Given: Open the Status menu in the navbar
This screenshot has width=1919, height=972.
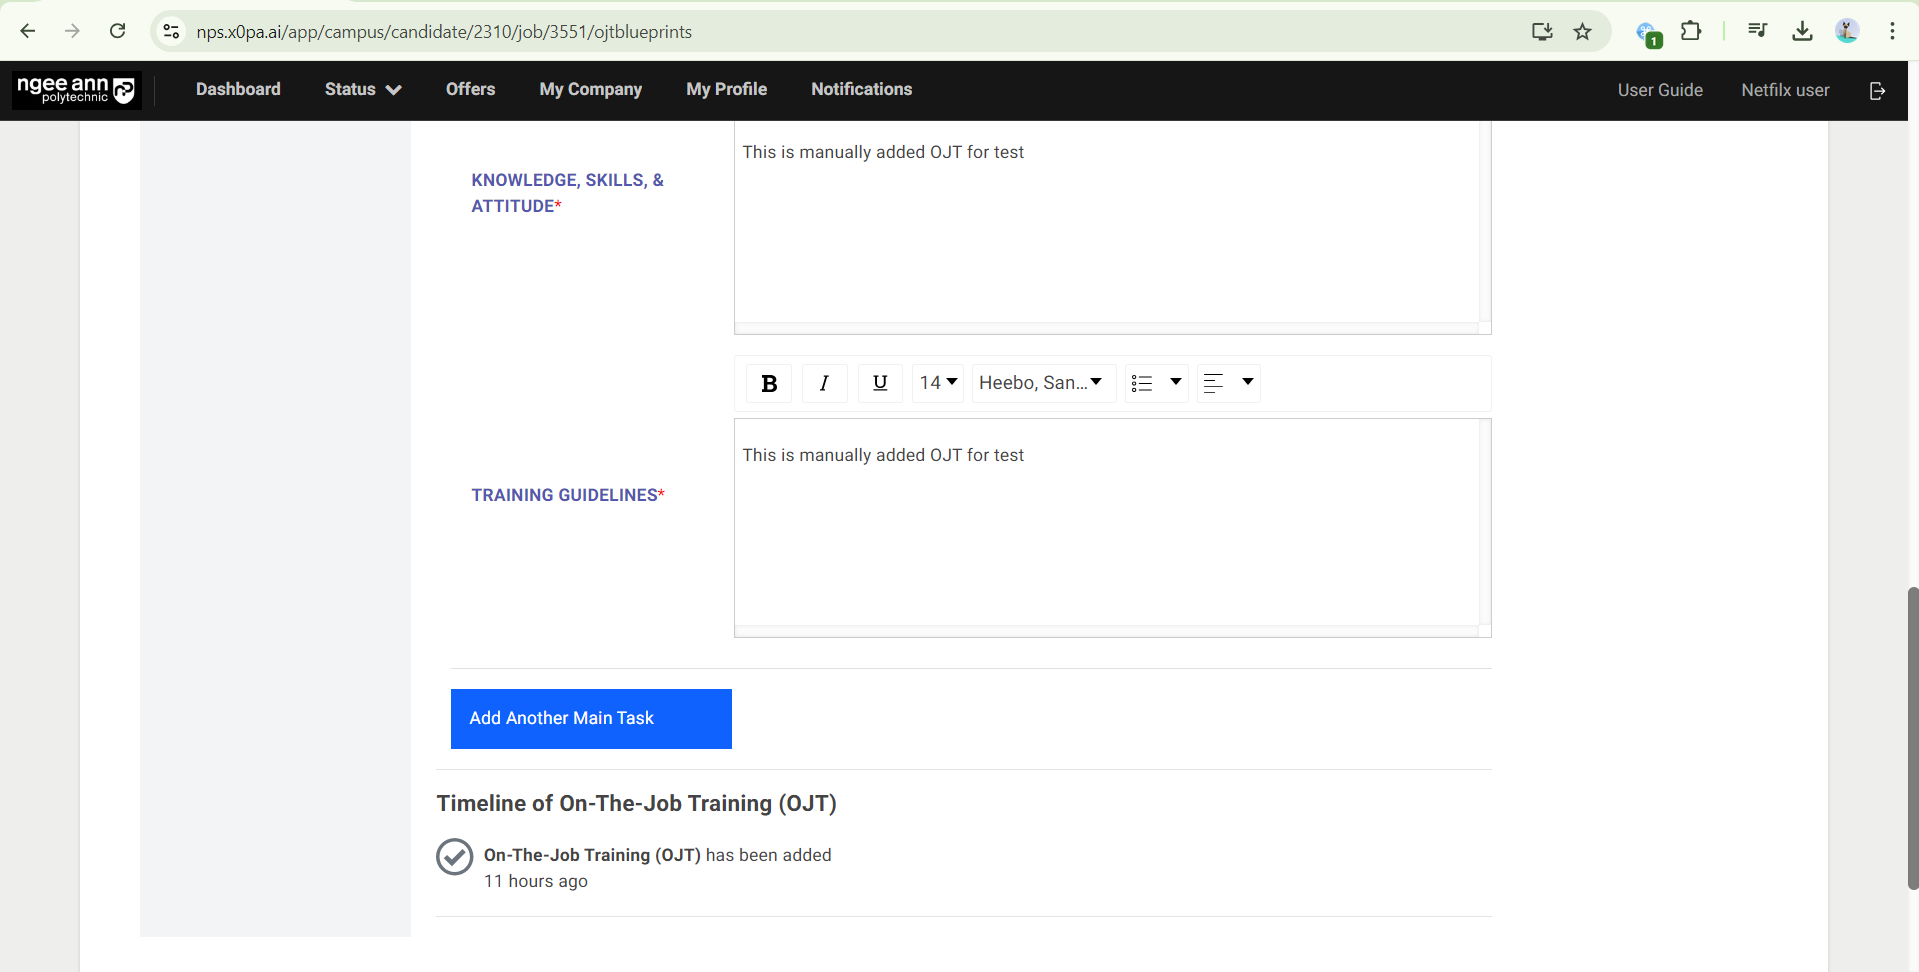Looking at the screenshot, I should [x=362, y=90].
